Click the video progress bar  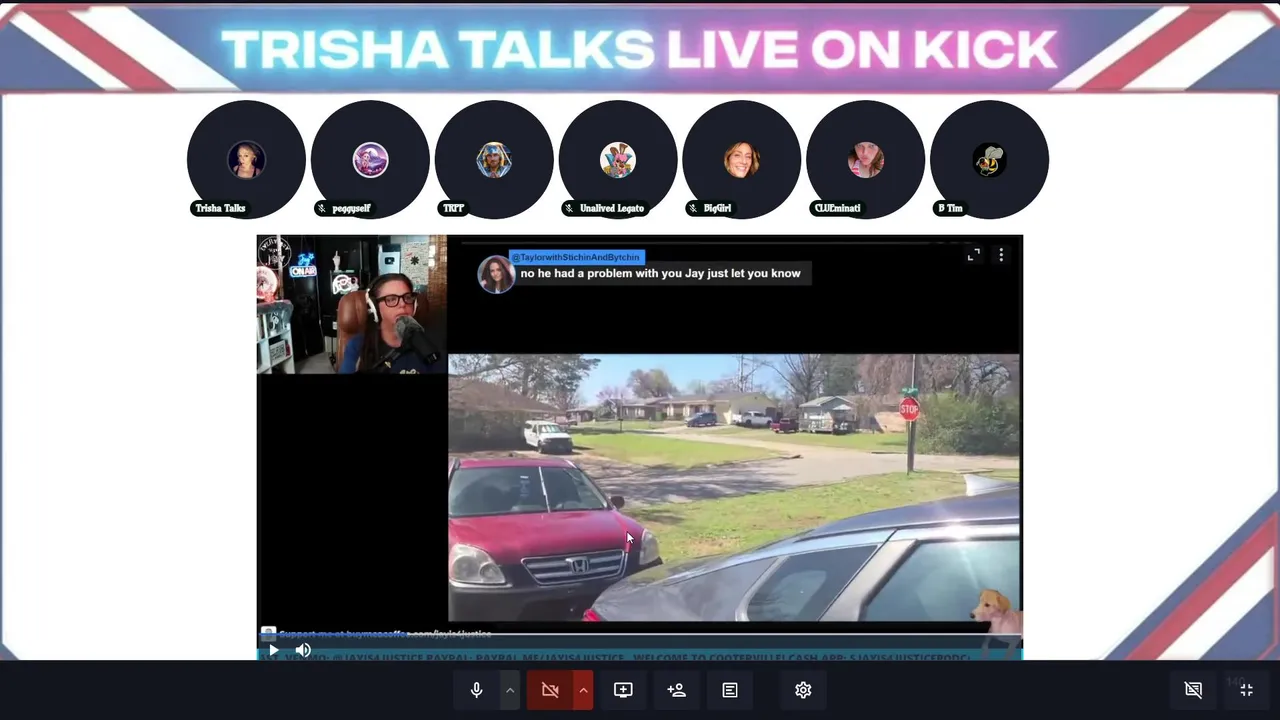tap(640, 635)
